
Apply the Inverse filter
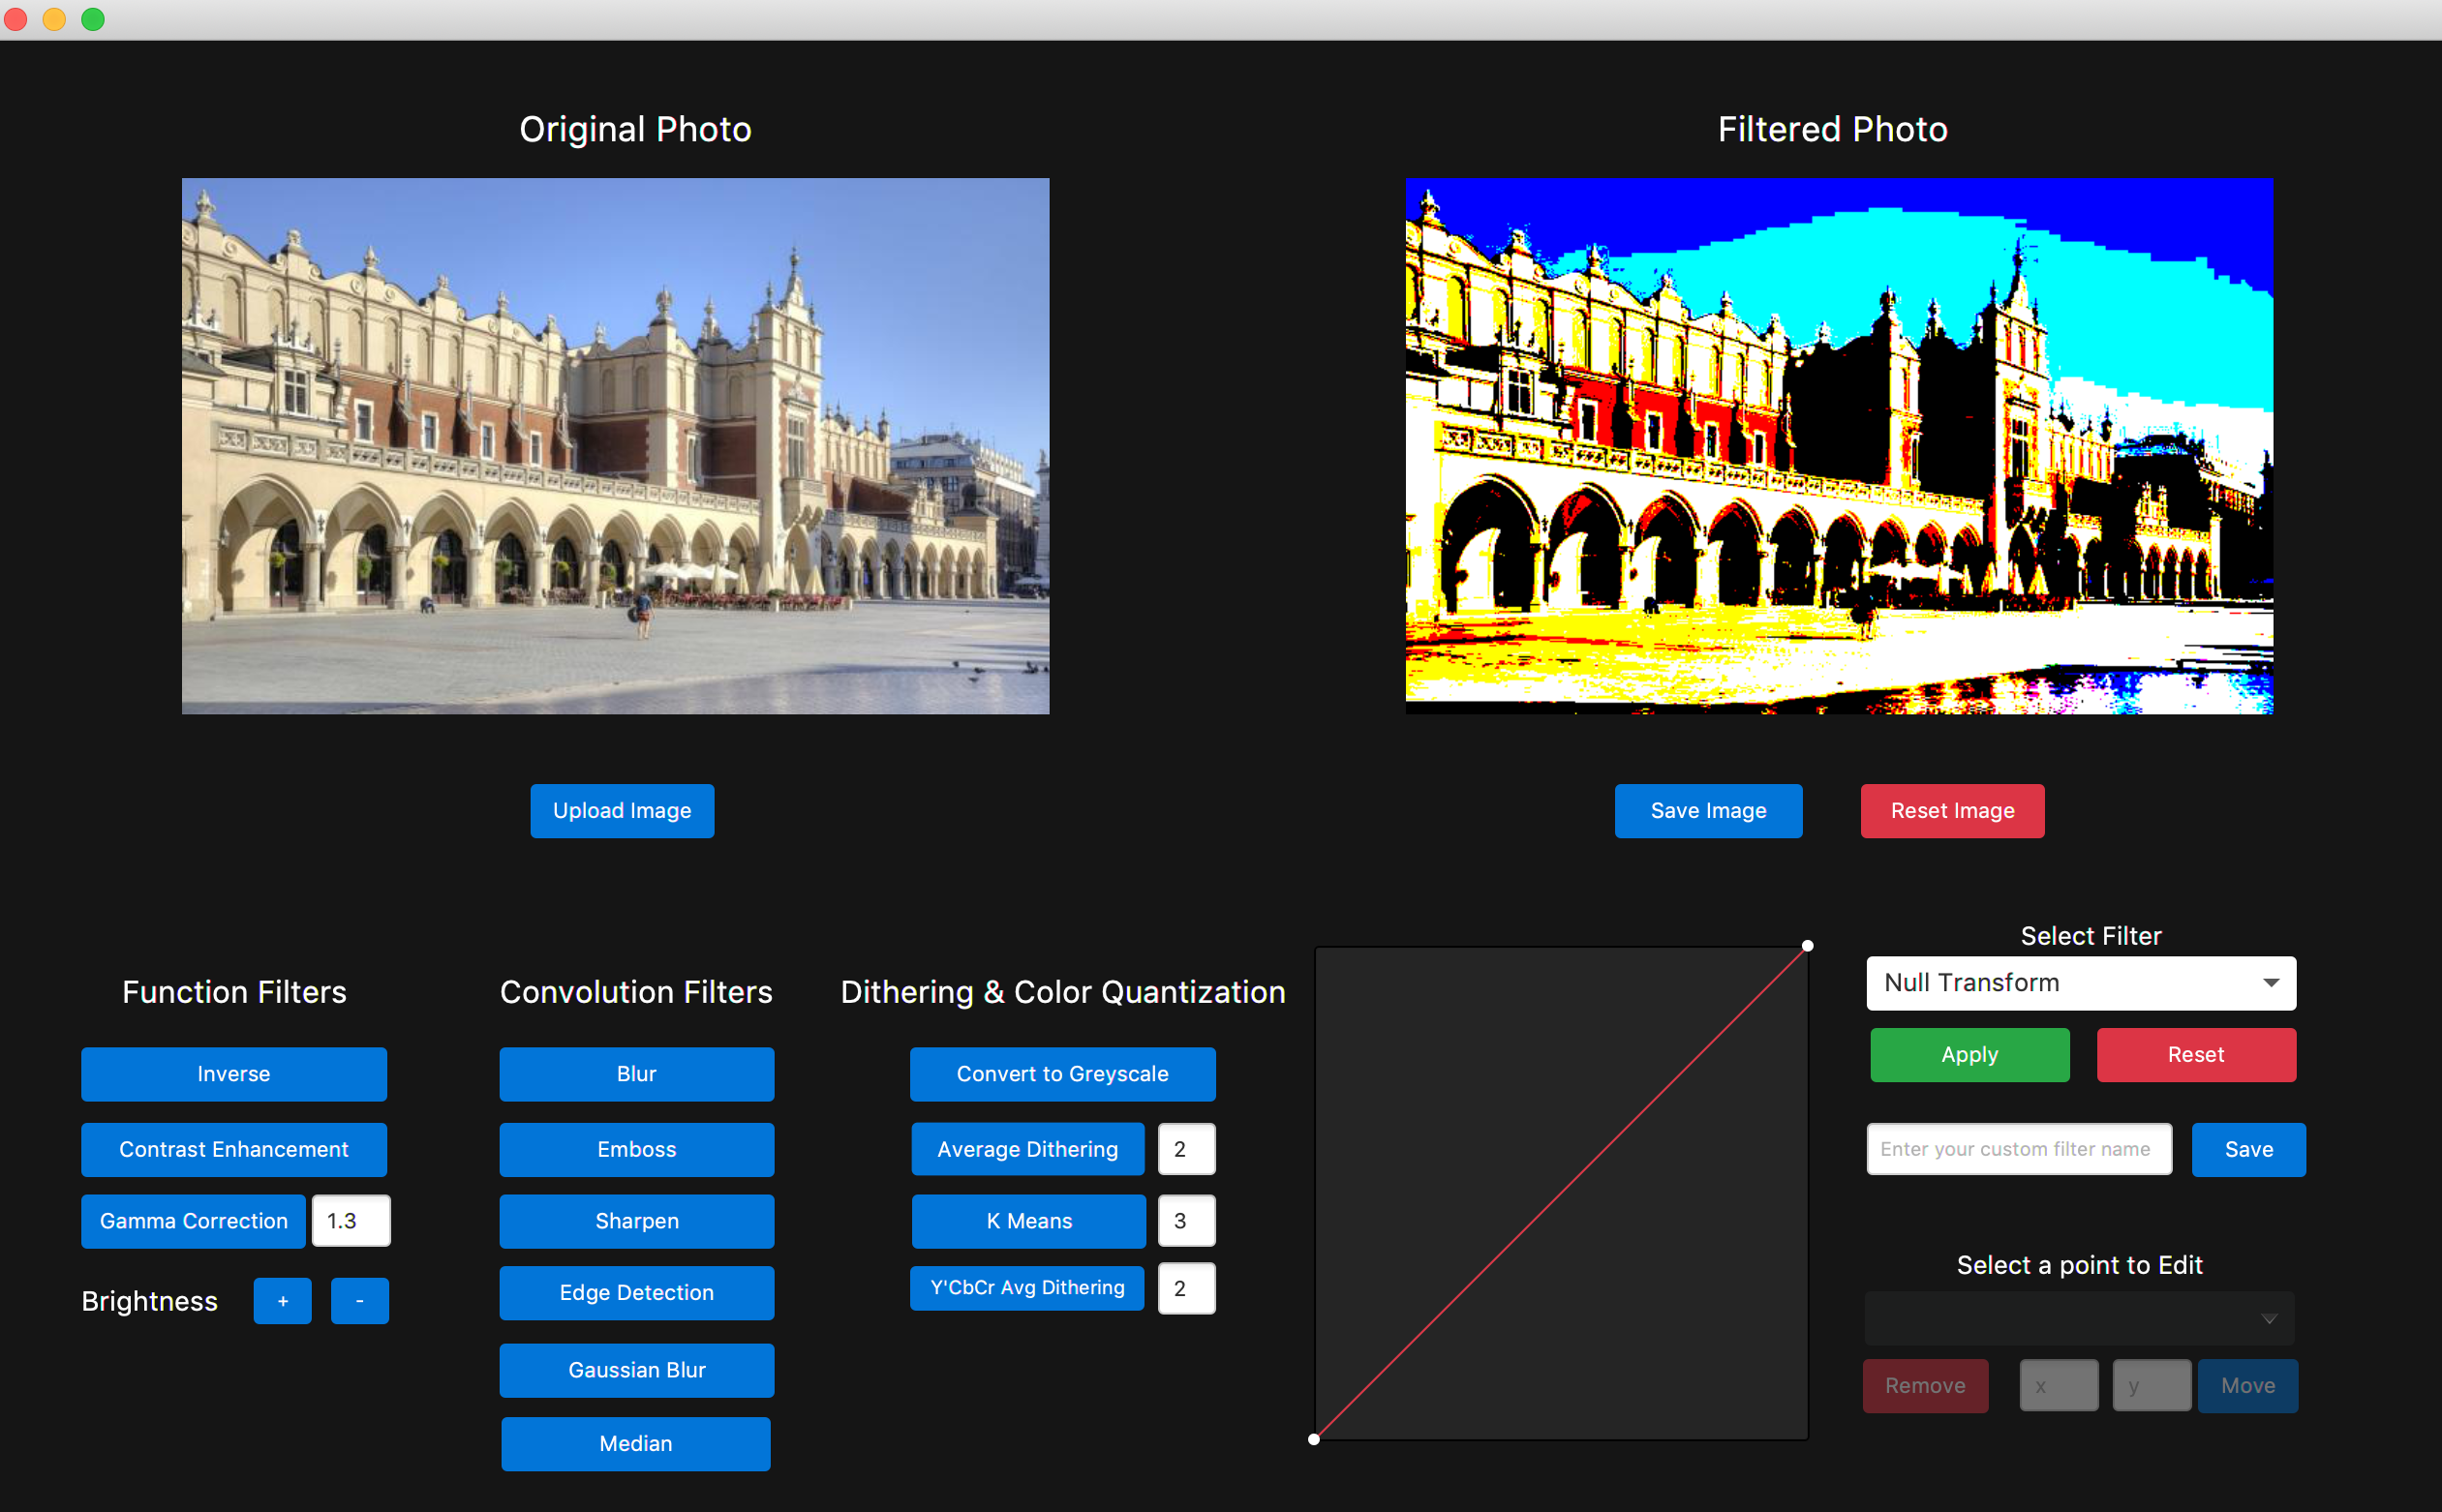[x=233, y=1074]
